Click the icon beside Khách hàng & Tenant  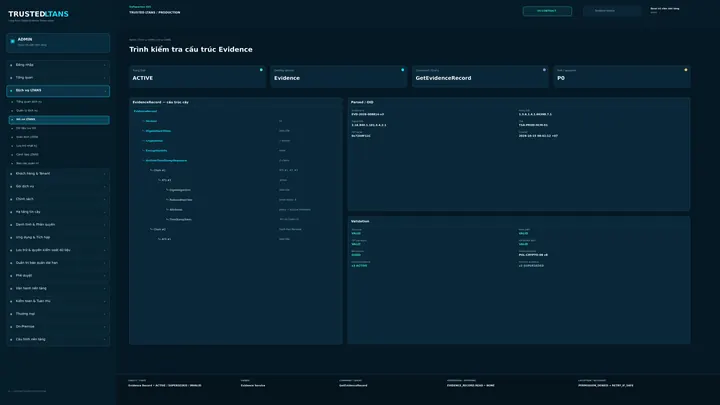[11, 174]
